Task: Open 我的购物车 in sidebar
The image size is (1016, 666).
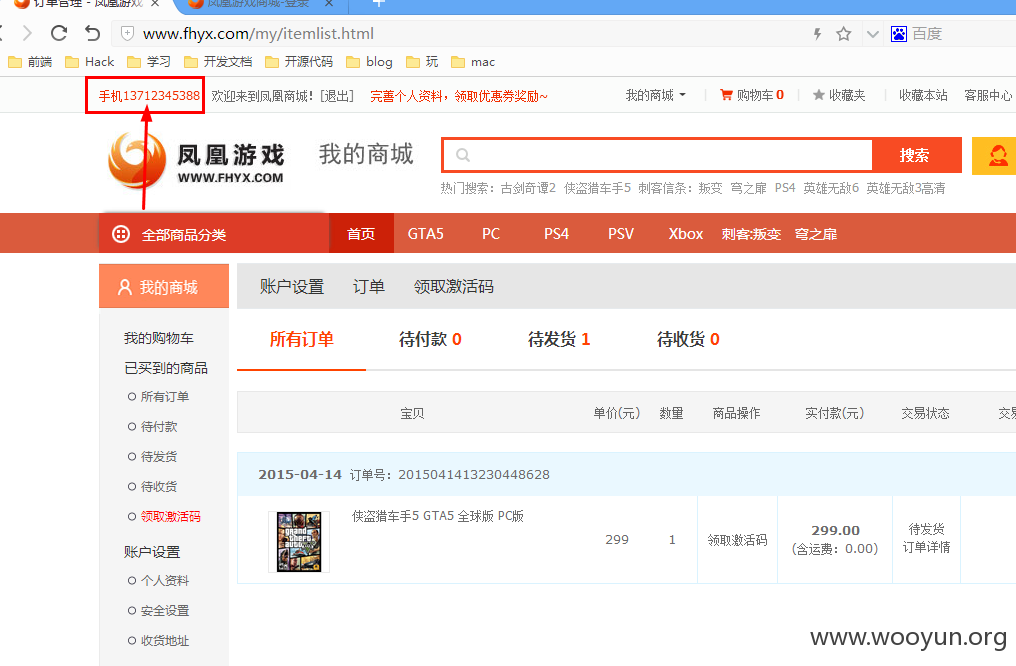Action: [159, 338]
